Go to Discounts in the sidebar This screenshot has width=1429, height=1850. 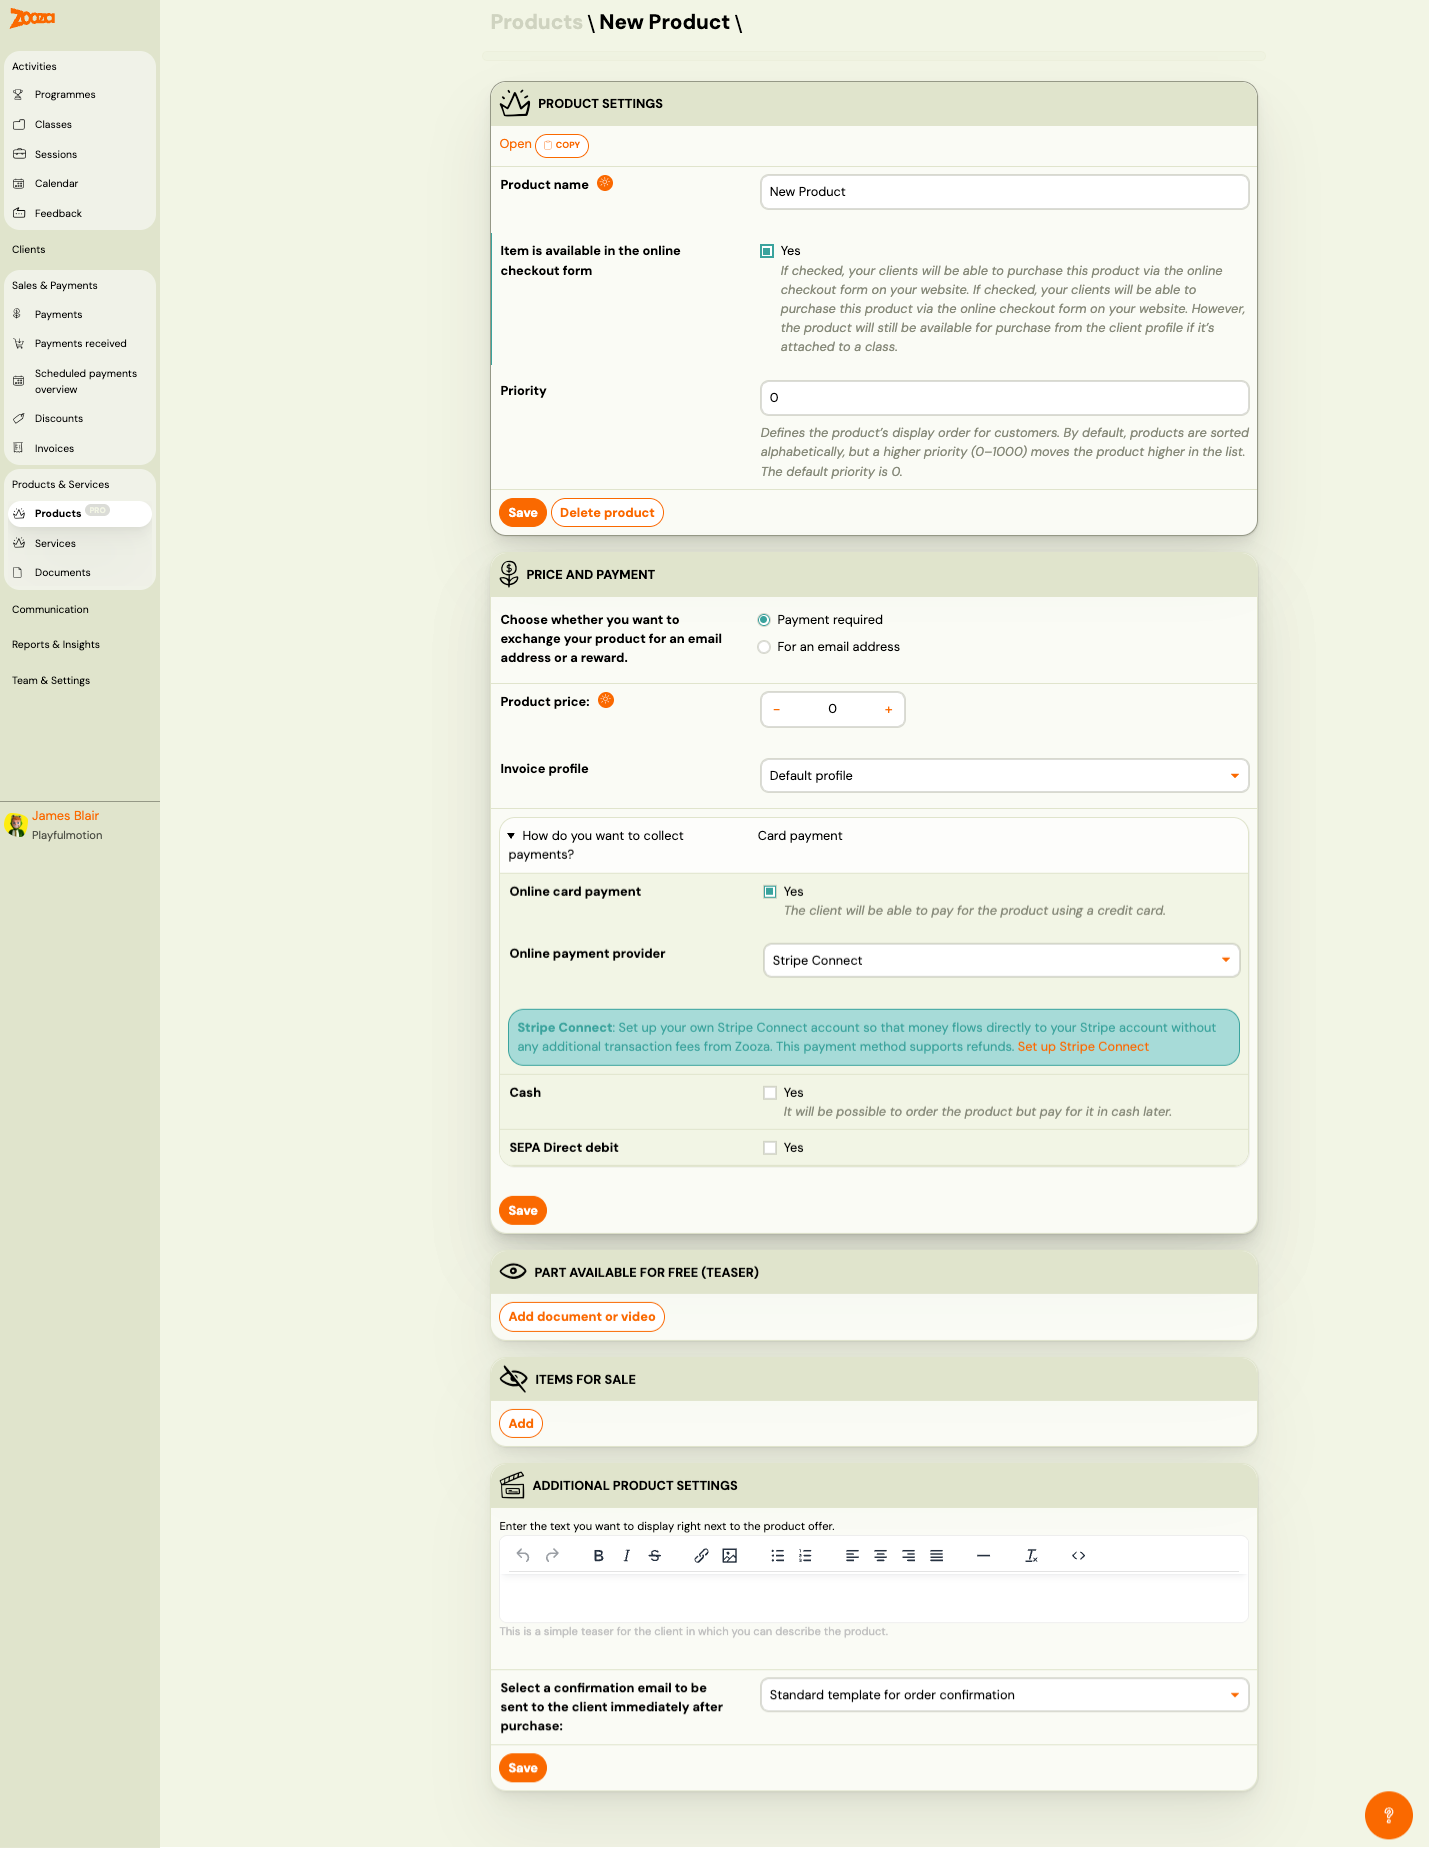tap(59, 419)
